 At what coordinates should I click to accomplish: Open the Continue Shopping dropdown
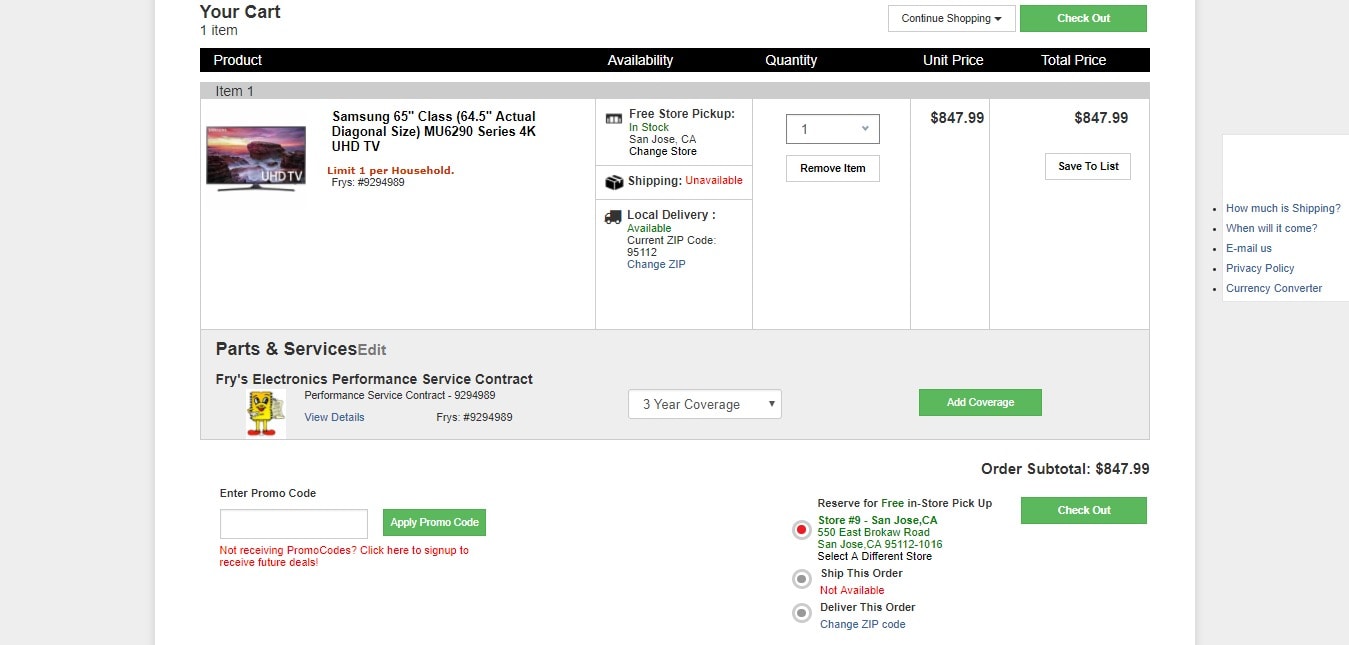pyautogui.click(x=951, y=18)
